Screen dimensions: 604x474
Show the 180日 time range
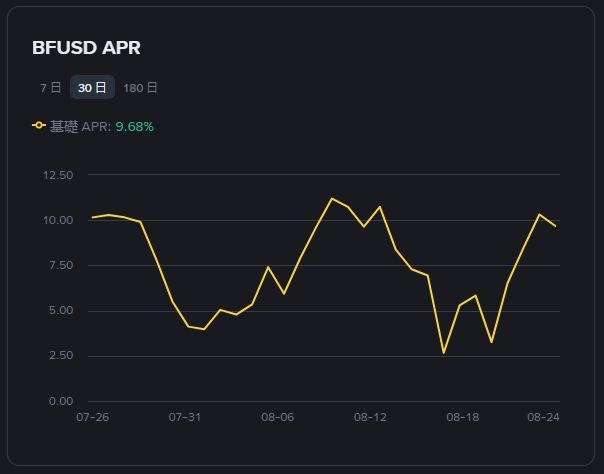point(140,88)
